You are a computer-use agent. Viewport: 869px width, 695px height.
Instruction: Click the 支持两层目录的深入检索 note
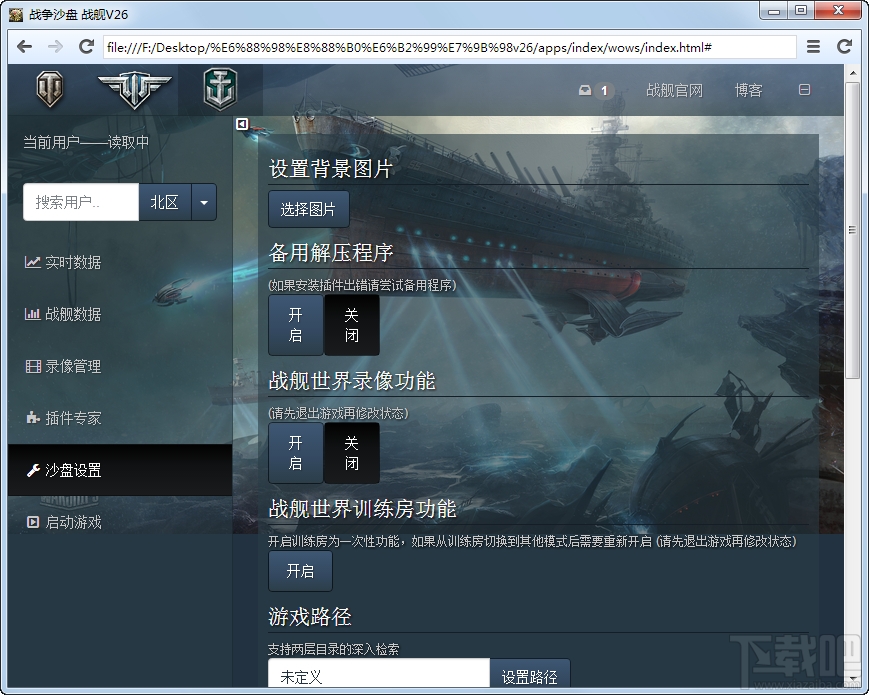334,648
